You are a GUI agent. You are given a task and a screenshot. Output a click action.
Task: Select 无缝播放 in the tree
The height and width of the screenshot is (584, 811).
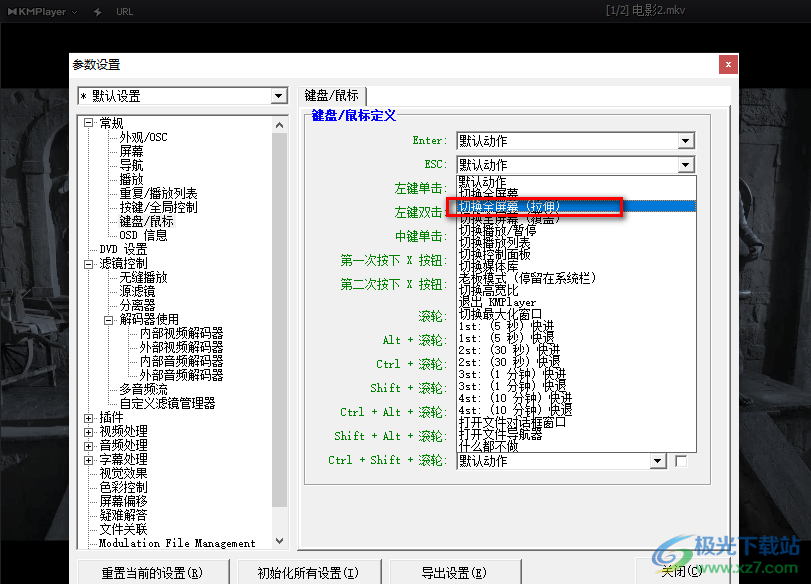(x=143, y=277)
